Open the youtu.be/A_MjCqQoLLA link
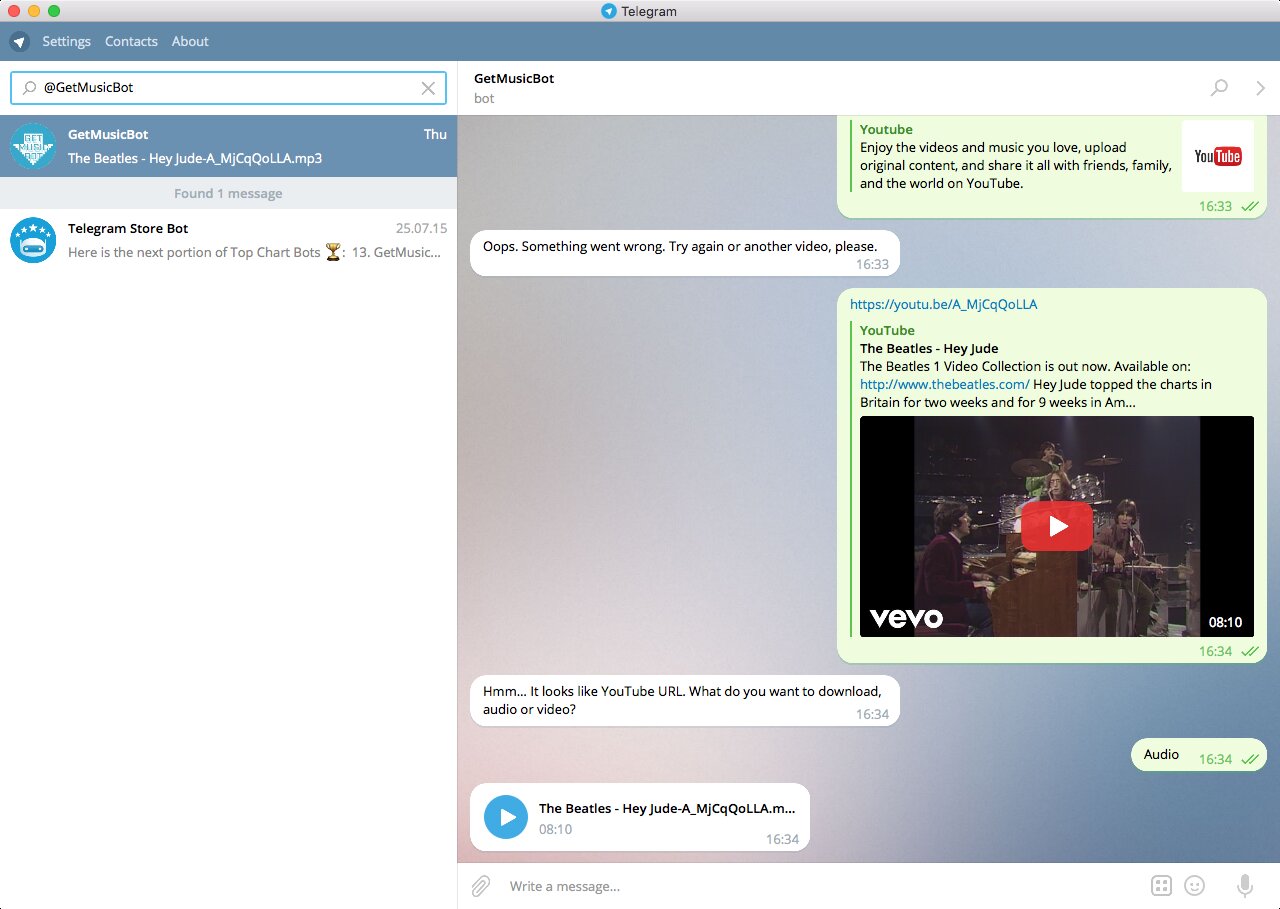Image resolution: width=1280 pixels, height=909 pixels. click(x=943, y=305)
